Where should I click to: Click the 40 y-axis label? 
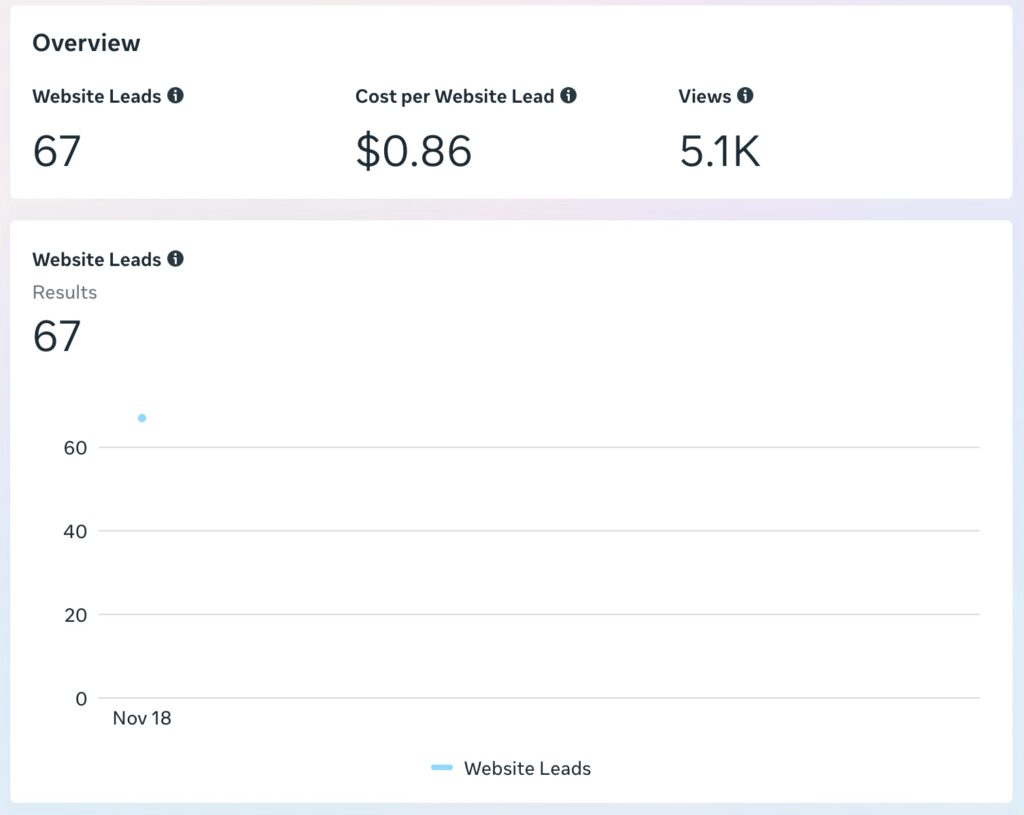click(x=75, y=532)
